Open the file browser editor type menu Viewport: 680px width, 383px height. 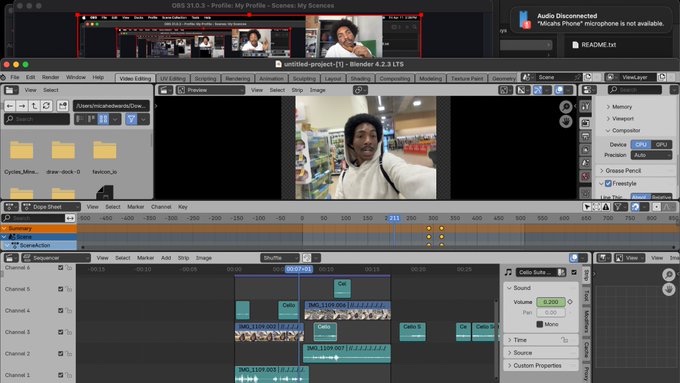coord(11,90)
